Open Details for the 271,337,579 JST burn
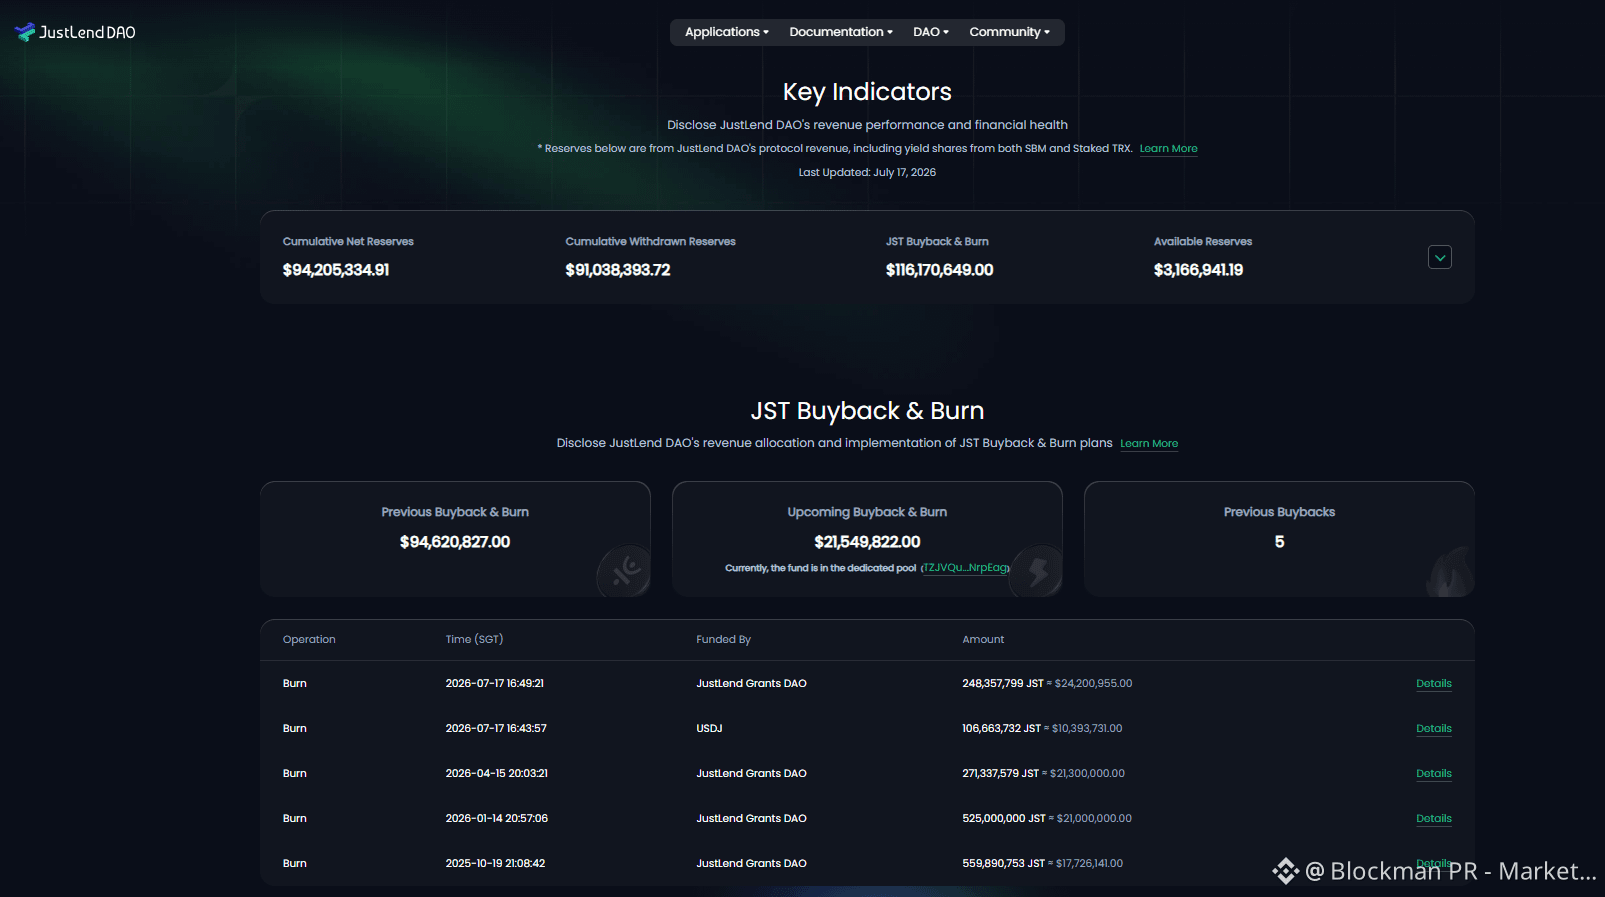Image resolution: width=1605 pixels, height=897 pixels. [1434, 773]
